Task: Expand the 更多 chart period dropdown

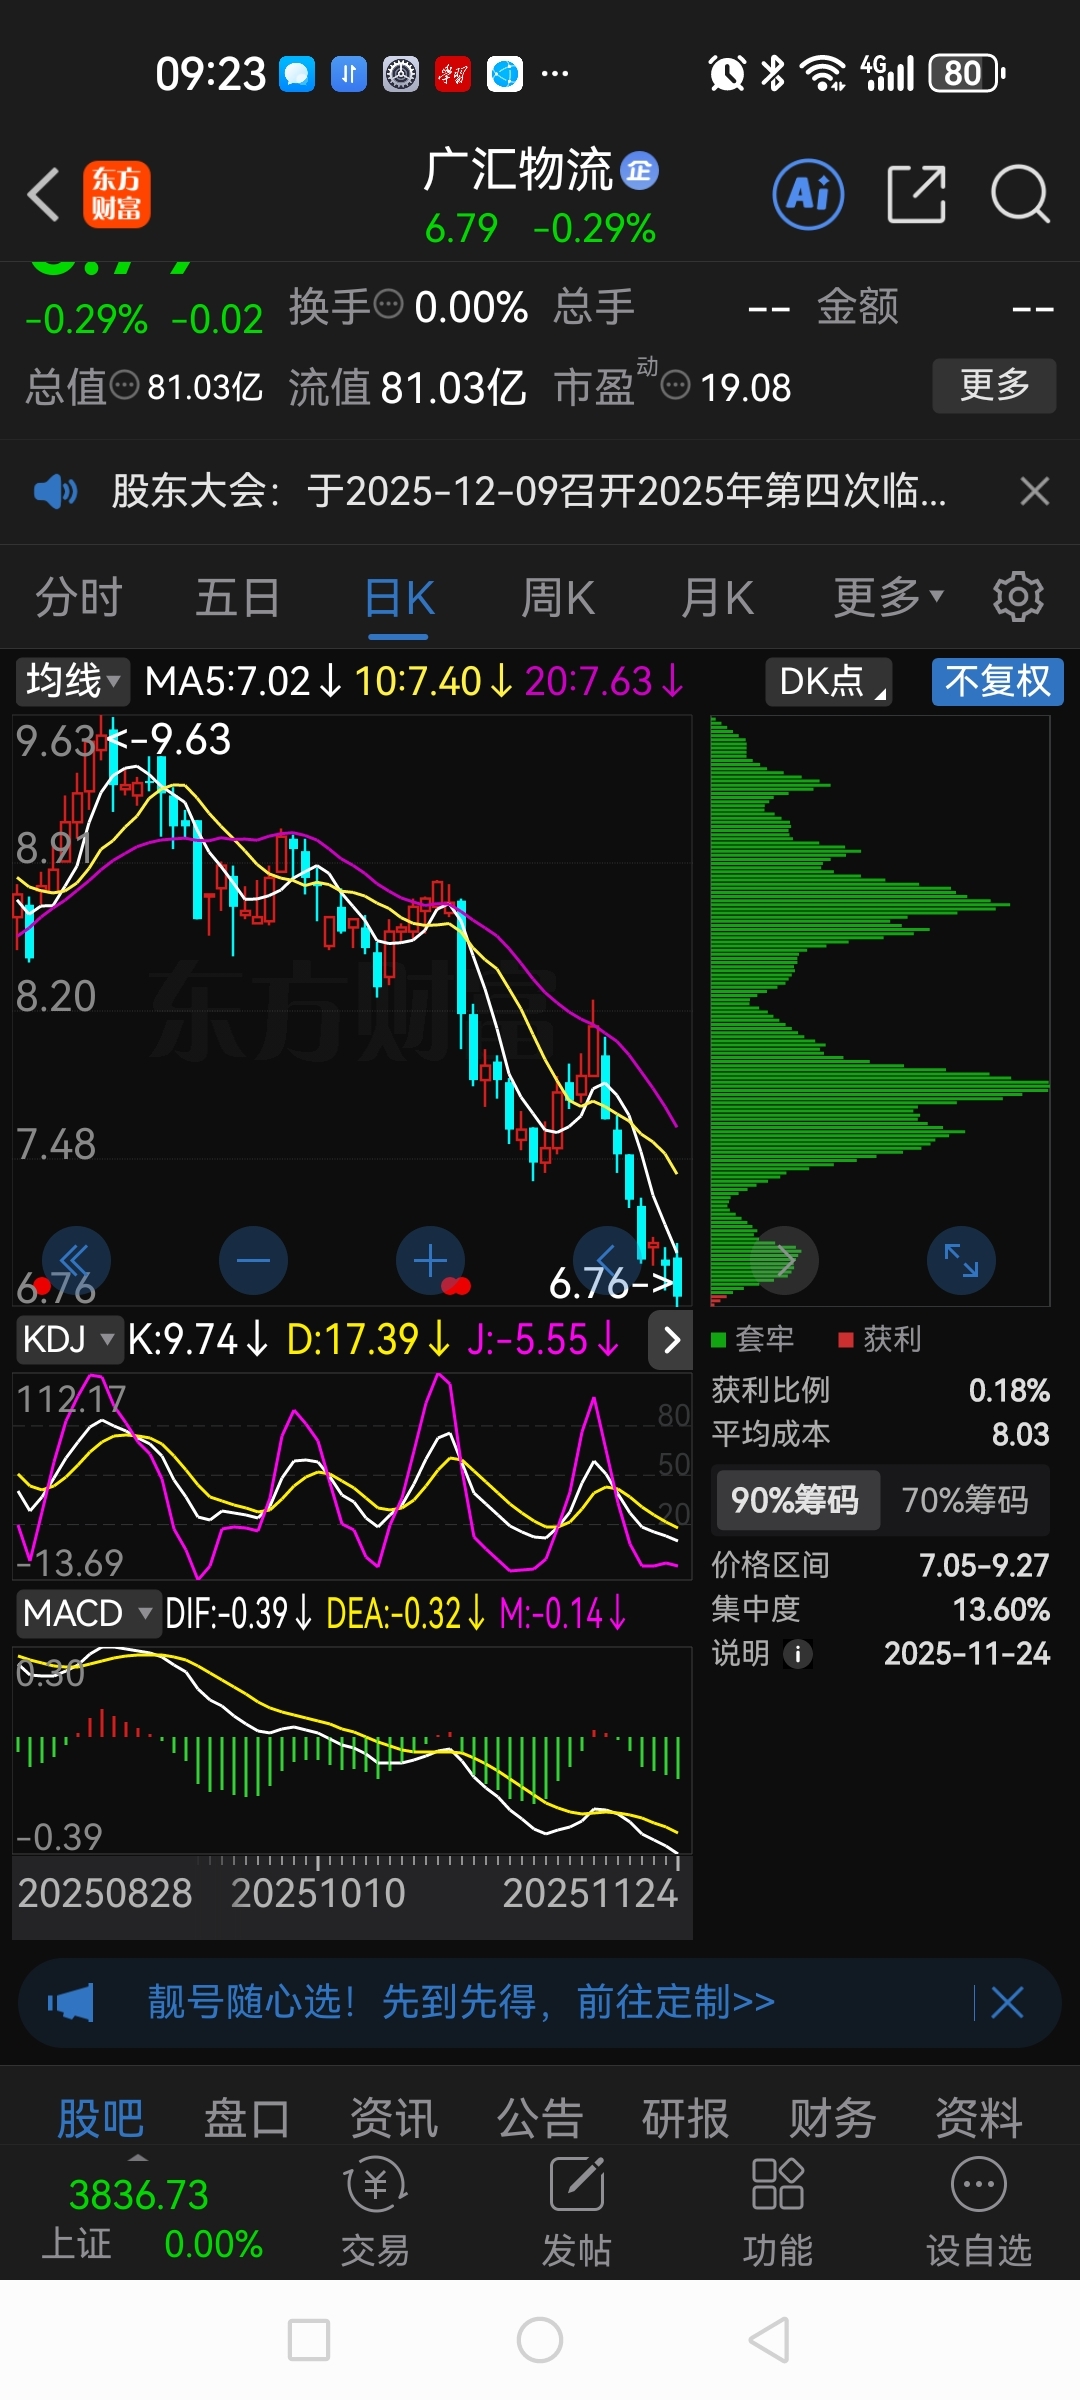Action: [x=888, y=597]
